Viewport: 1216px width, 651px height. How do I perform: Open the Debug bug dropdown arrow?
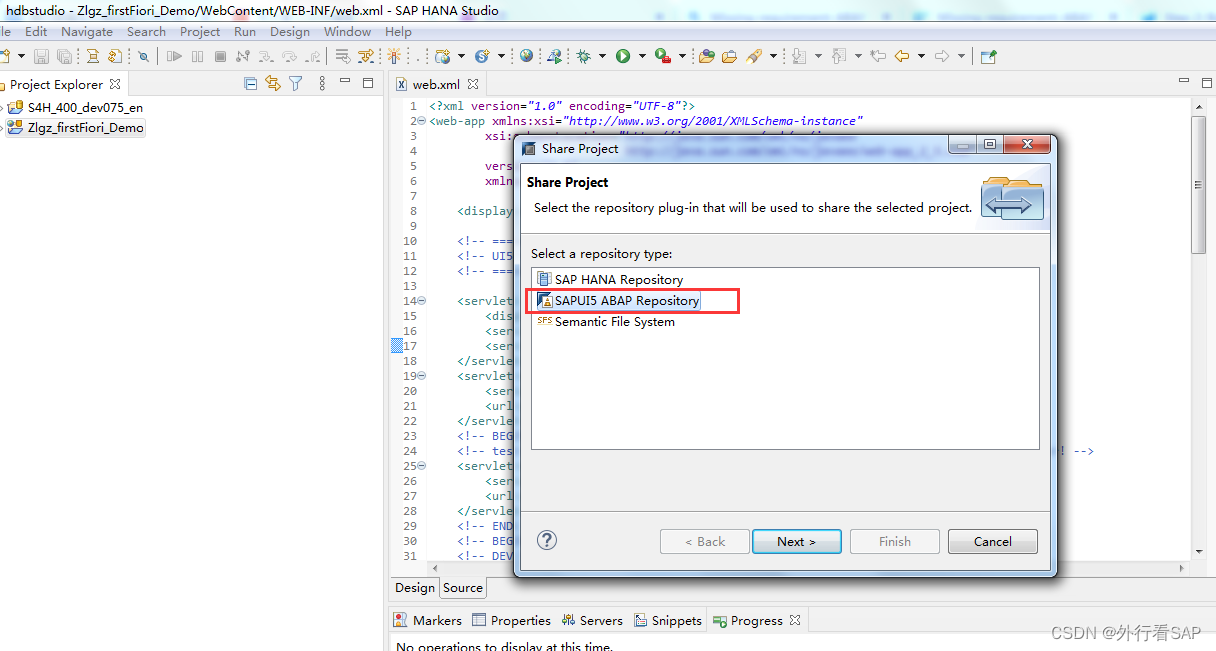tap(602, 57)
